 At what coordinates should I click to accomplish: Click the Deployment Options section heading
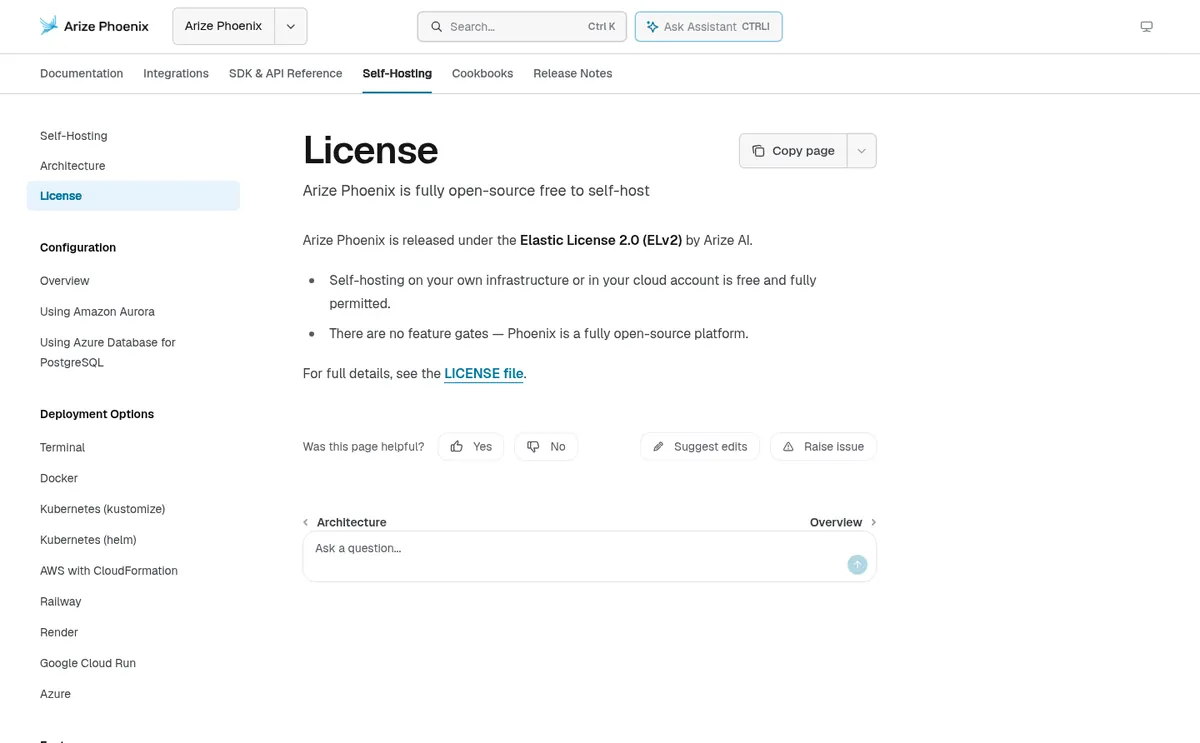coord(97,414)
